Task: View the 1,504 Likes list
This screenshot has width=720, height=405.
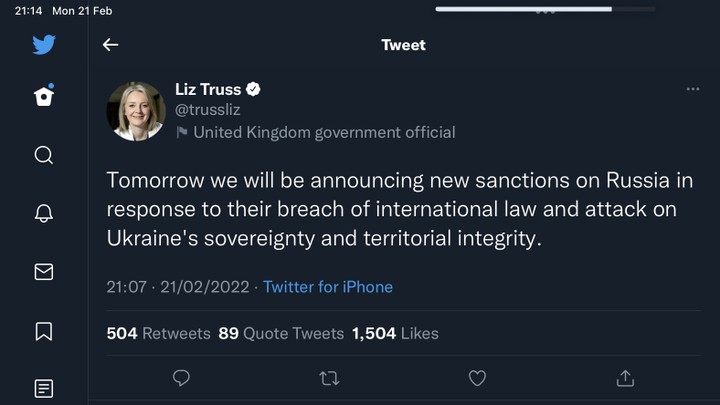Action: pos(395,333)
